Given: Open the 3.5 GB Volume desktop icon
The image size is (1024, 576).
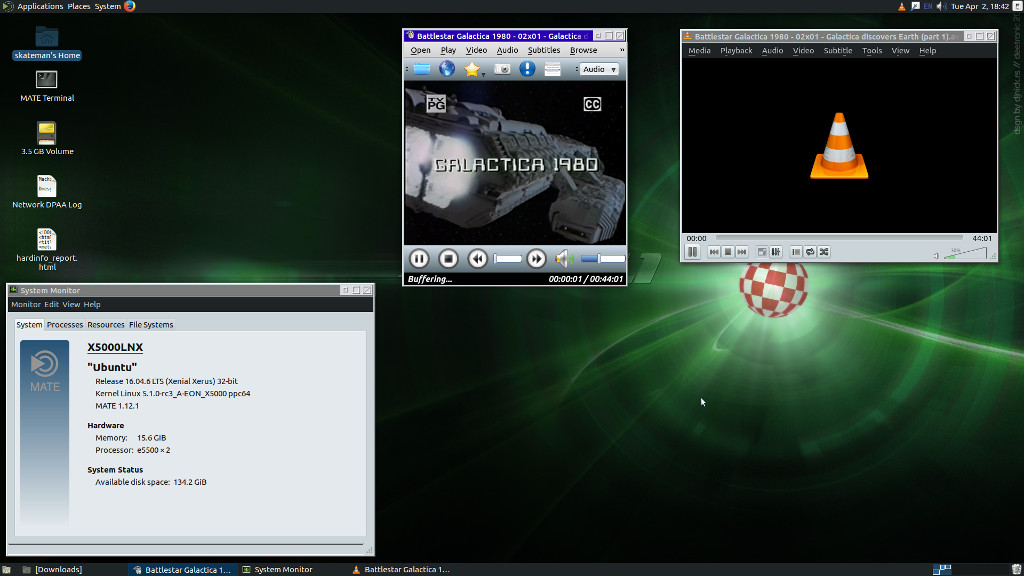Looking at the screenshot, I should click(x=47, y=138).
